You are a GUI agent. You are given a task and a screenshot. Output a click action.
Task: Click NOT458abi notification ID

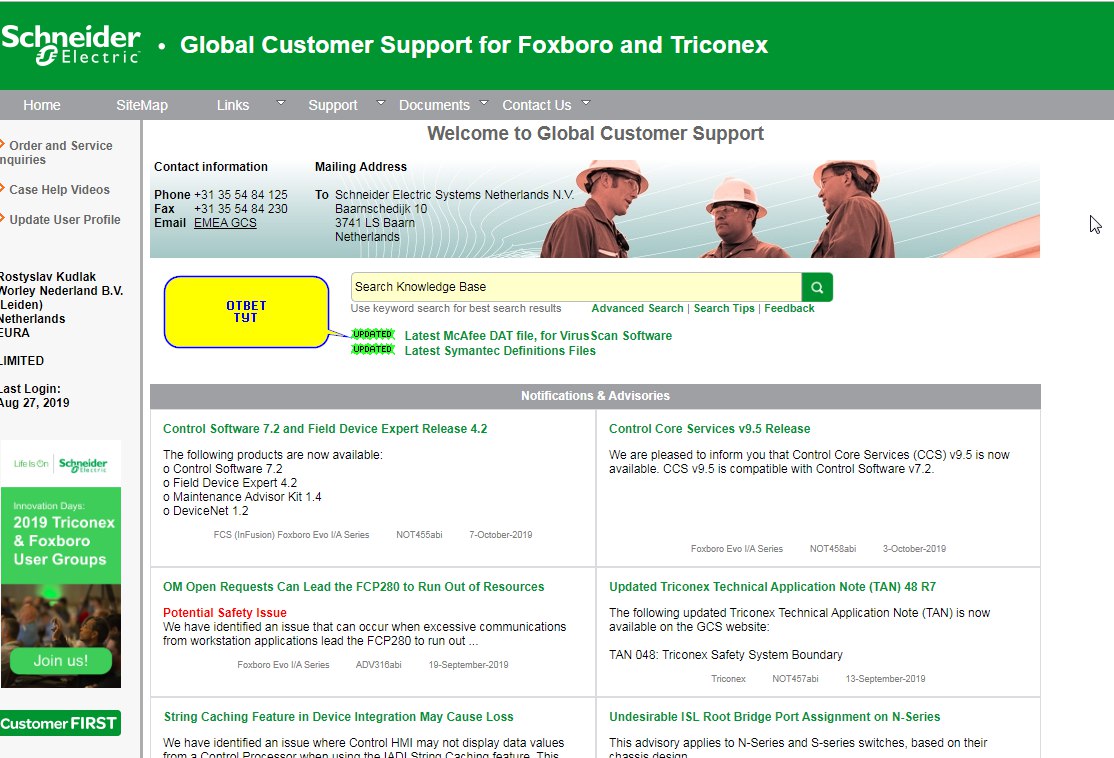[x=833, y=549]
